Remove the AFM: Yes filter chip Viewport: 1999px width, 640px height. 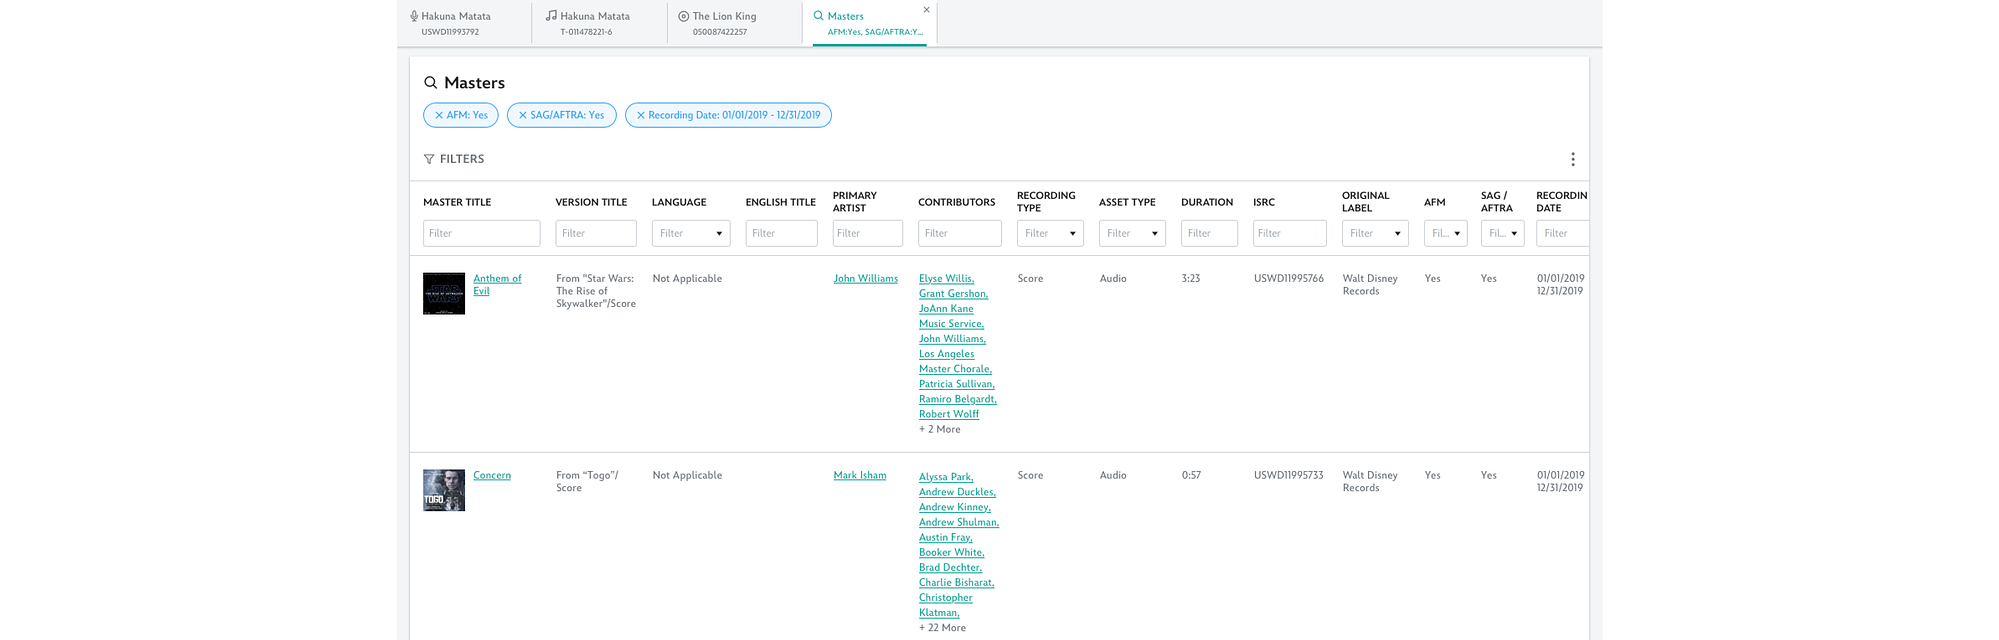[x=438, y=115]
